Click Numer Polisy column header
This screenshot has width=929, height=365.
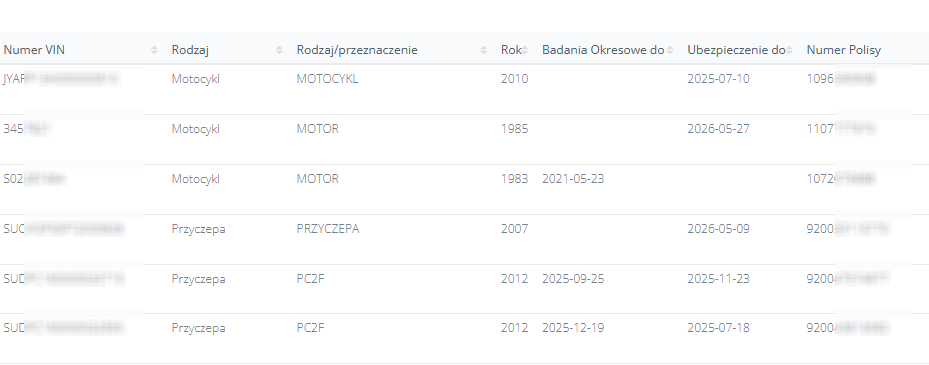[844, 50]
